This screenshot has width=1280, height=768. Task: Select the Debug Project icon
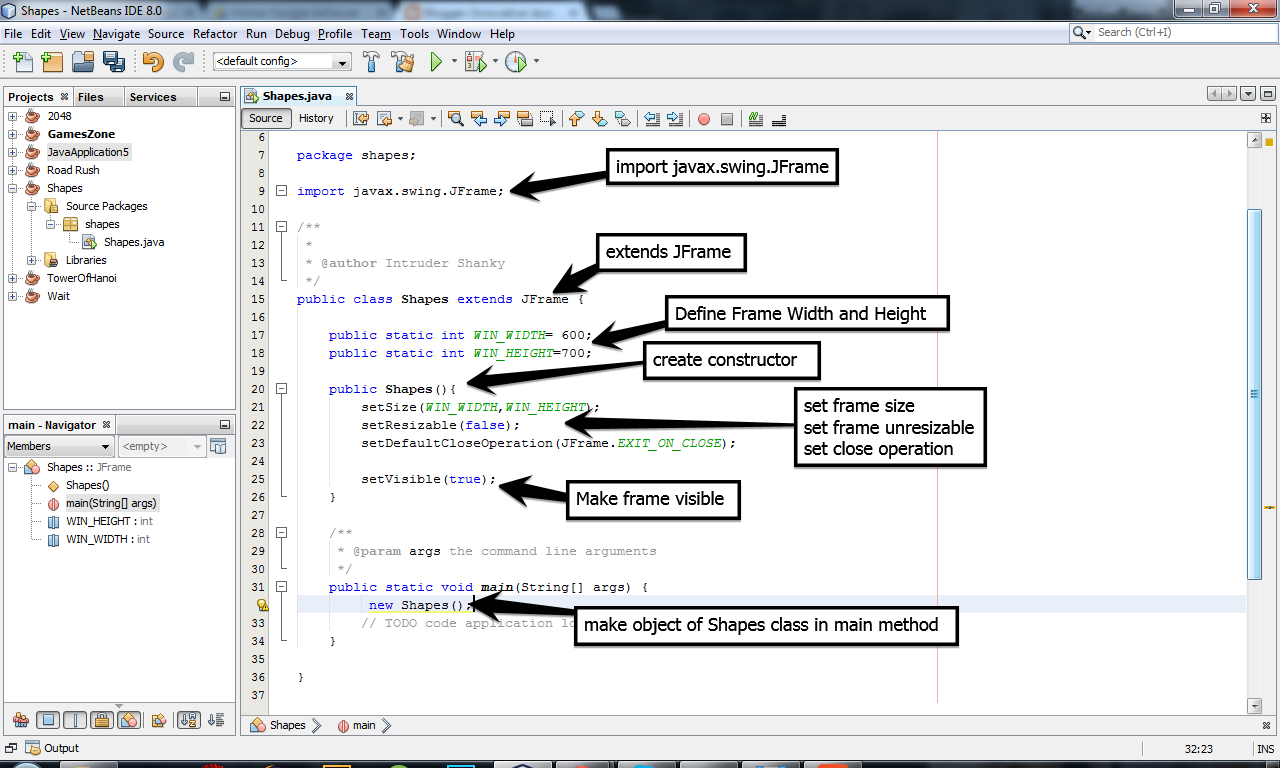click(475, 61)
